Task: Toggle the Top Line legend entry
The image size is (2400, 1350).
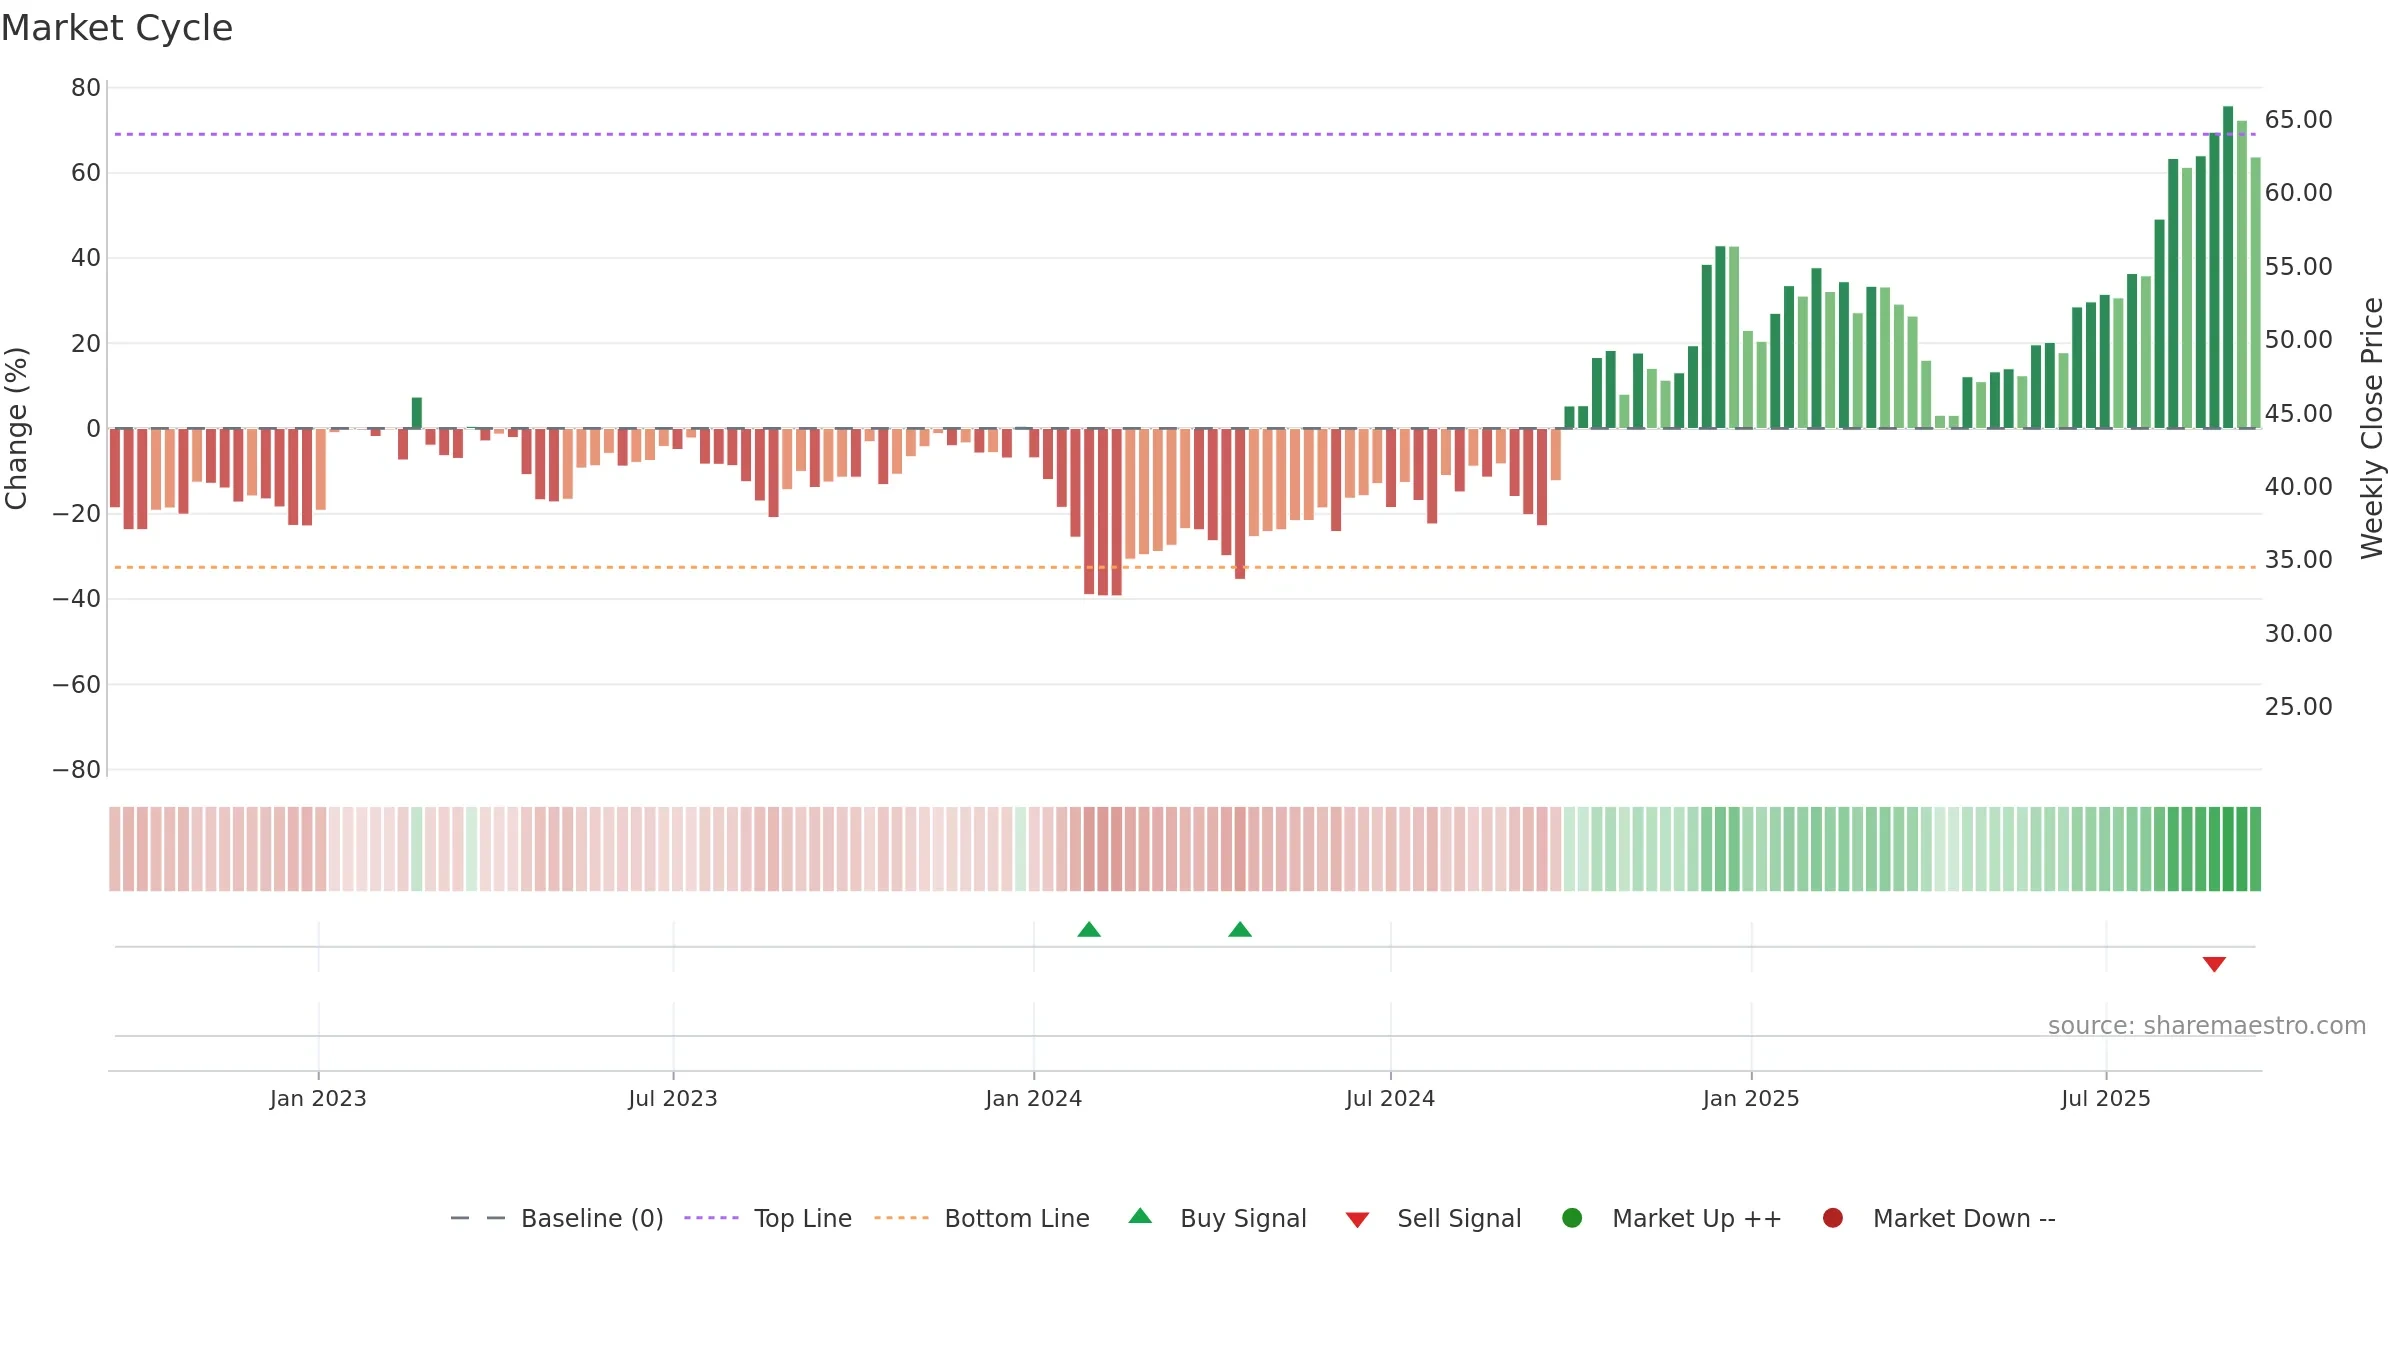Action: coord(768,1218)
